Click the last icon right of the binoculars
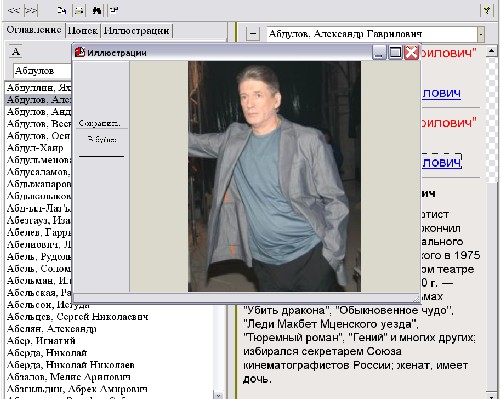The image size is (500, 399). click(114, 10)
